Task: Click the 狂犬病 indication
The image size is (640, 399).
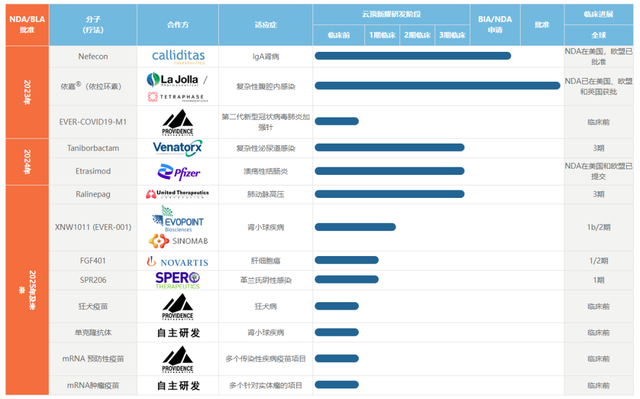Action: pyautogui.click(x=266, y=306)
